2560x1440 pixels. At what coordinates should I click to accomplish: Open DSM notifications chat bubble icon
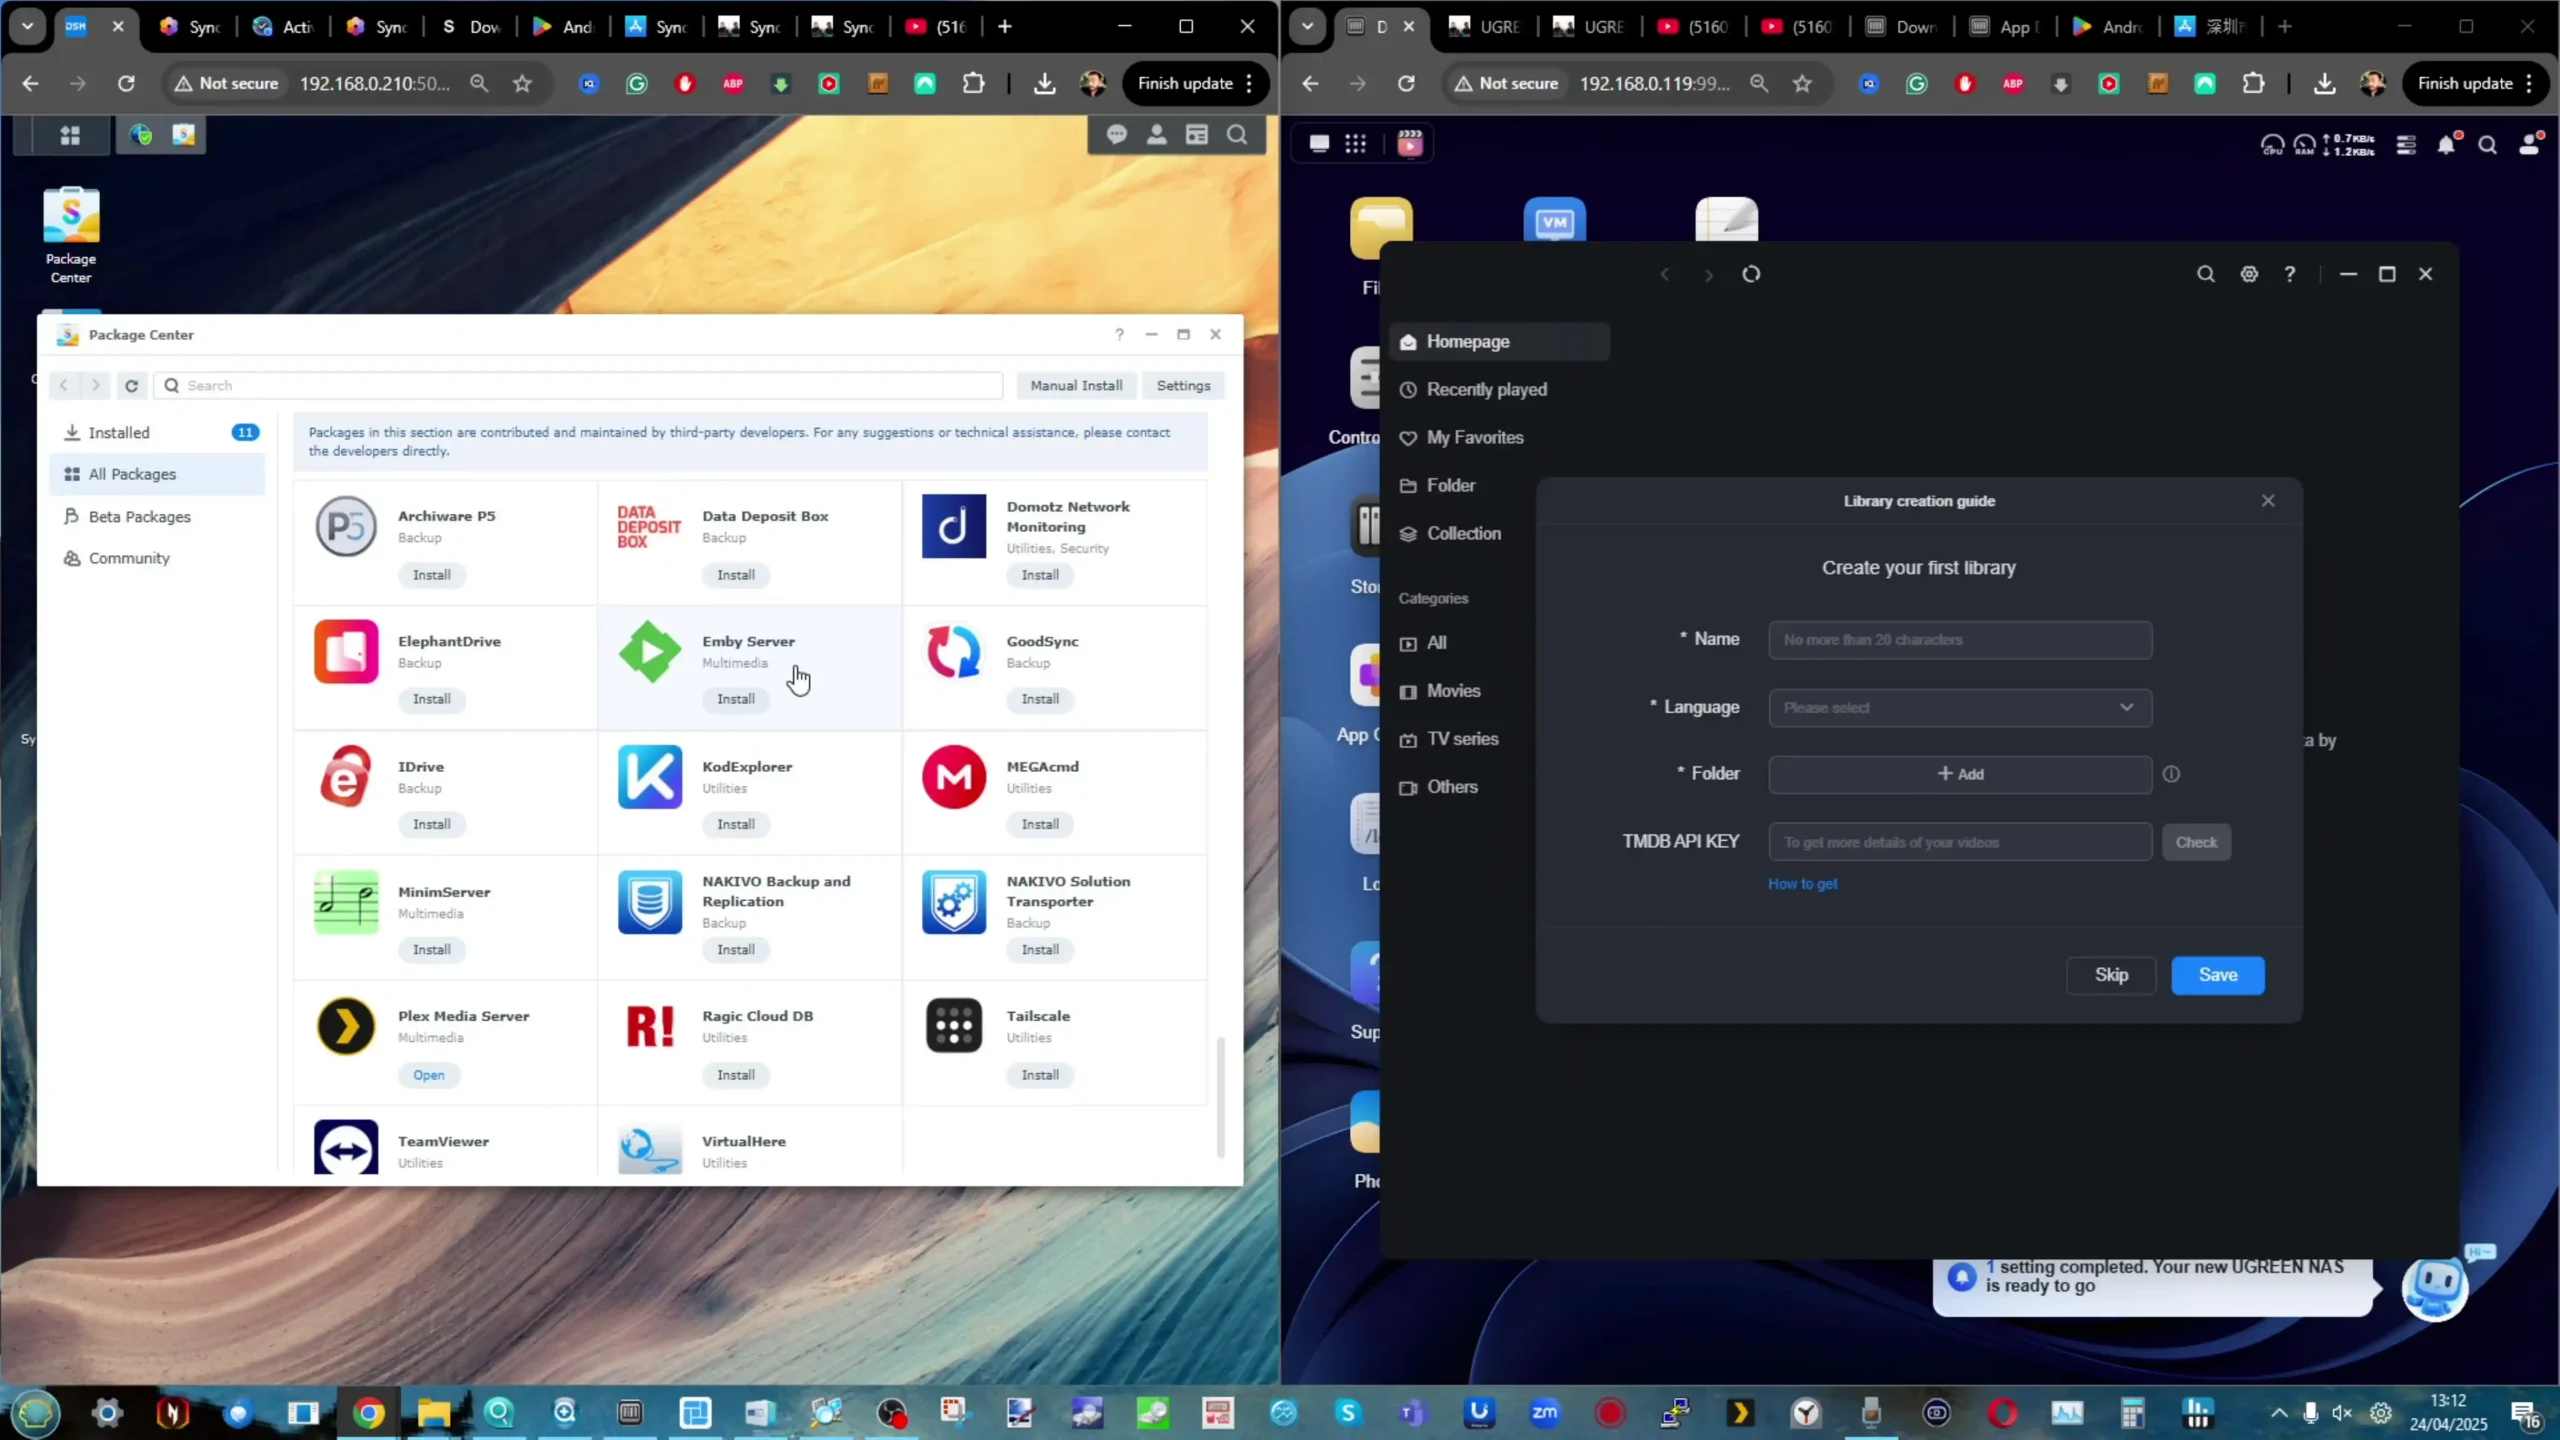[1117, 135]
